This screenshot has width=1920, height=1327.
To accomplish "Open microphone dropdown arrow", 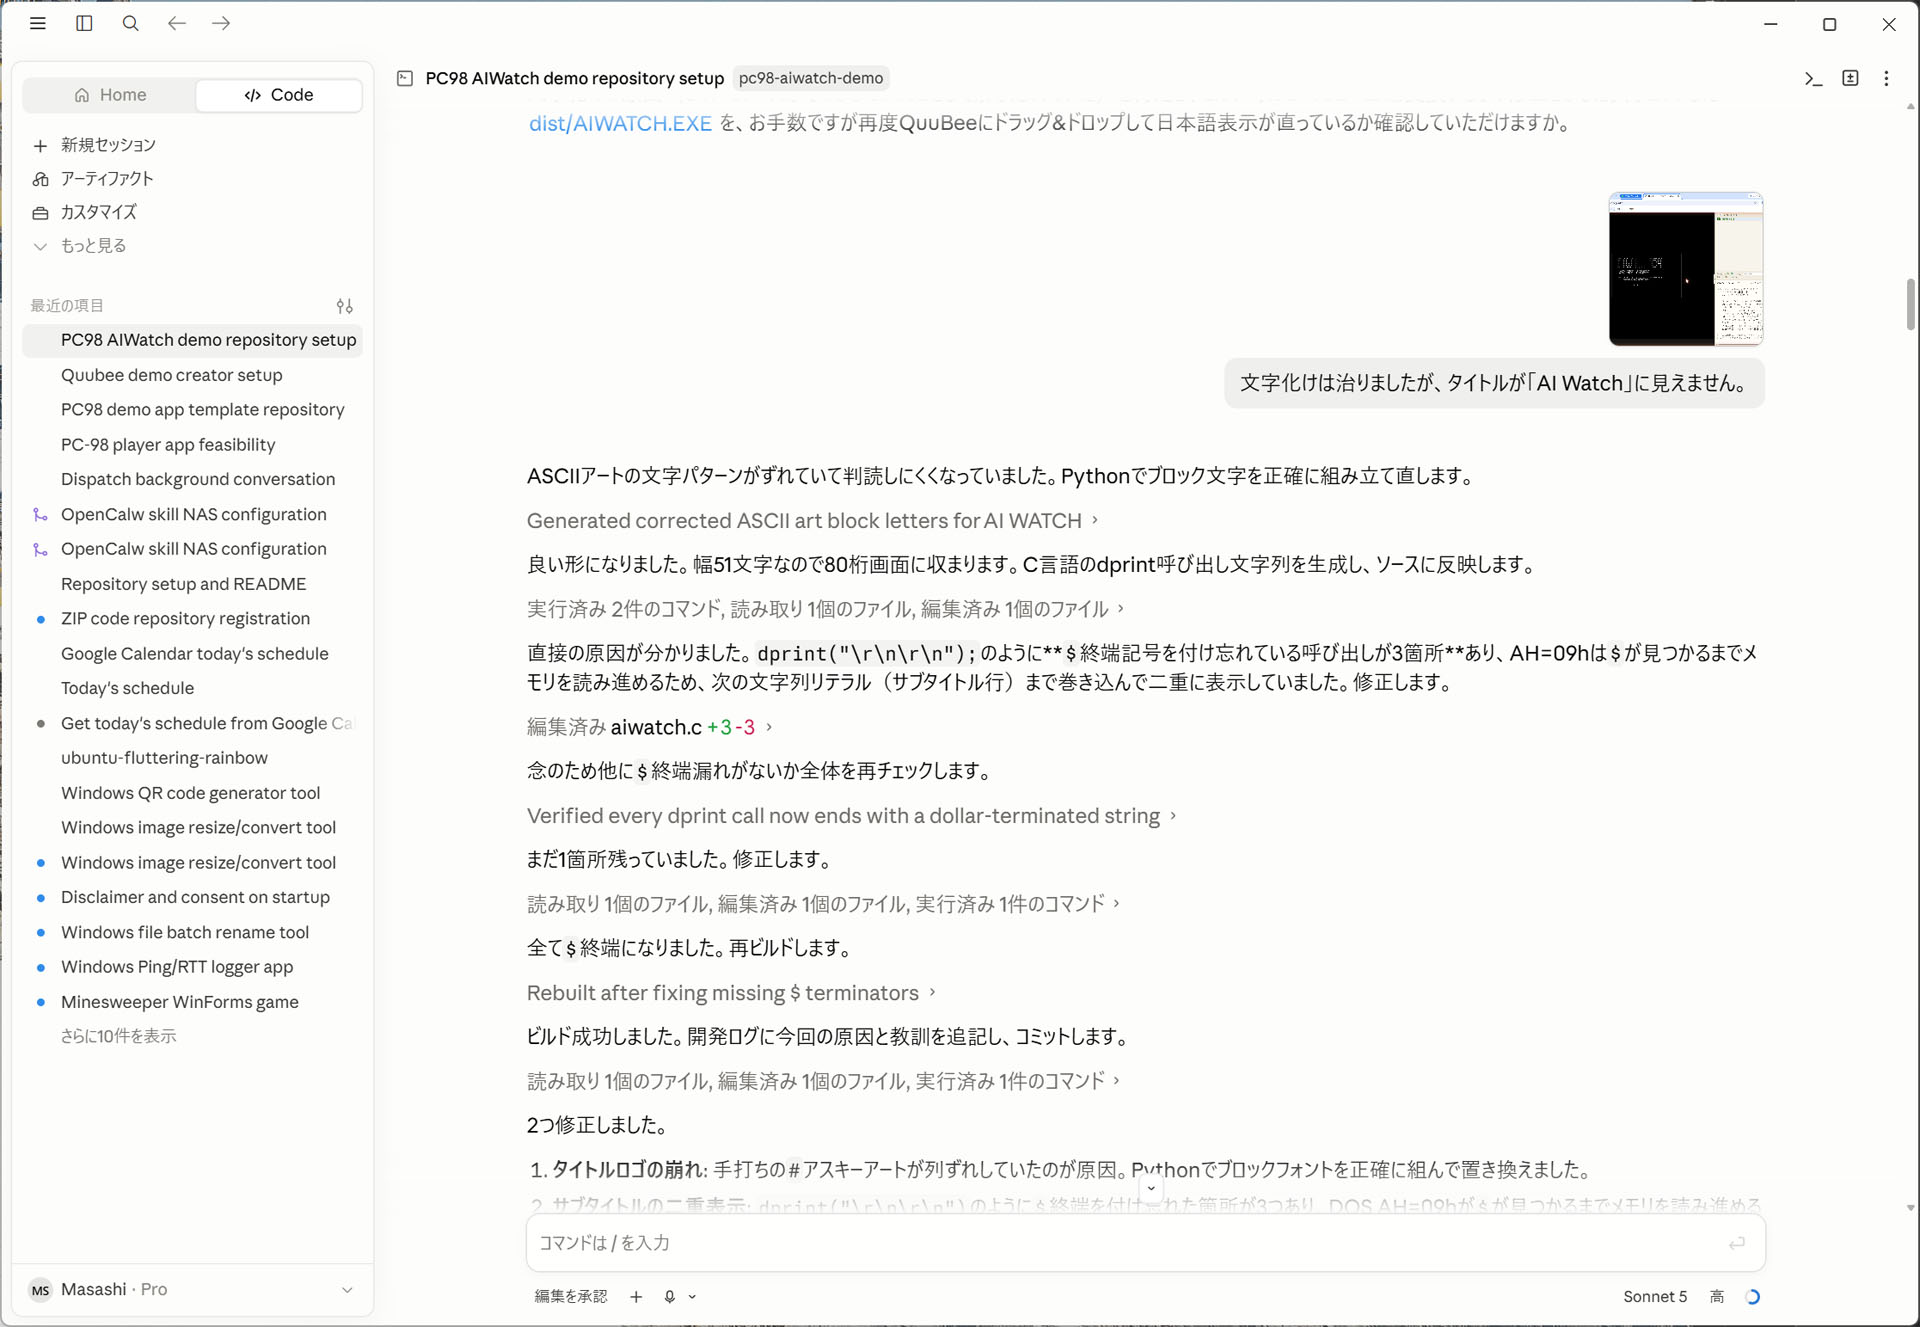I will pos(692,1297).
